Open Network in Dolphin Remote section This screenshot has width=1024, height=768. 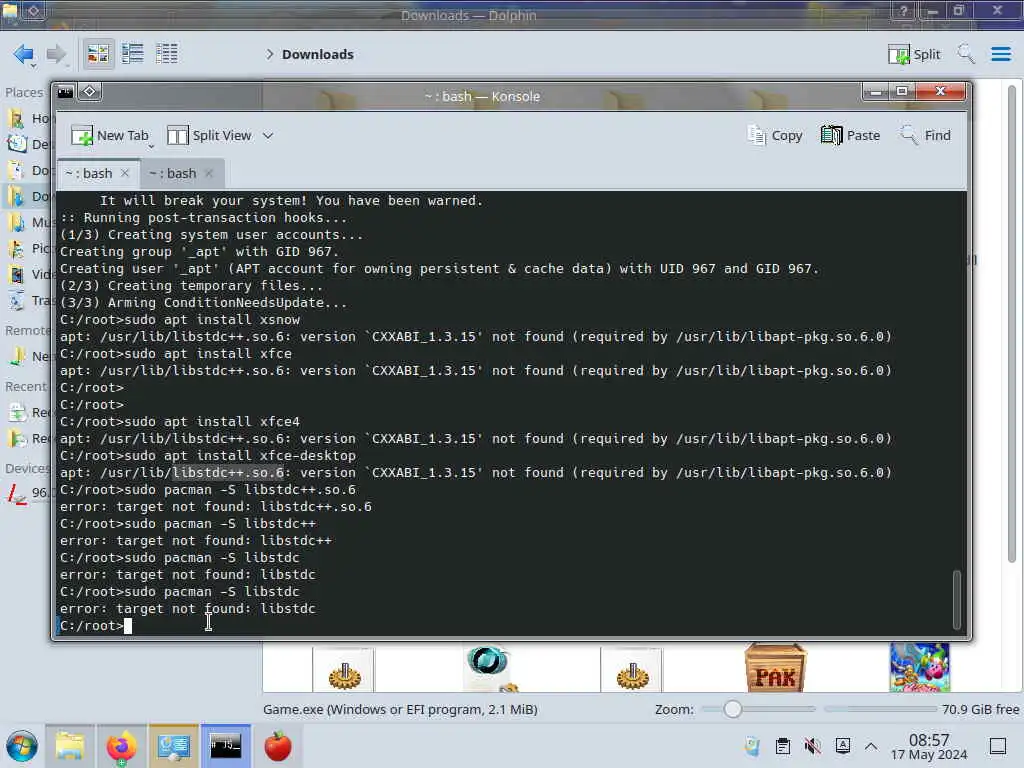pyautogui.click(x=29, y=357)
